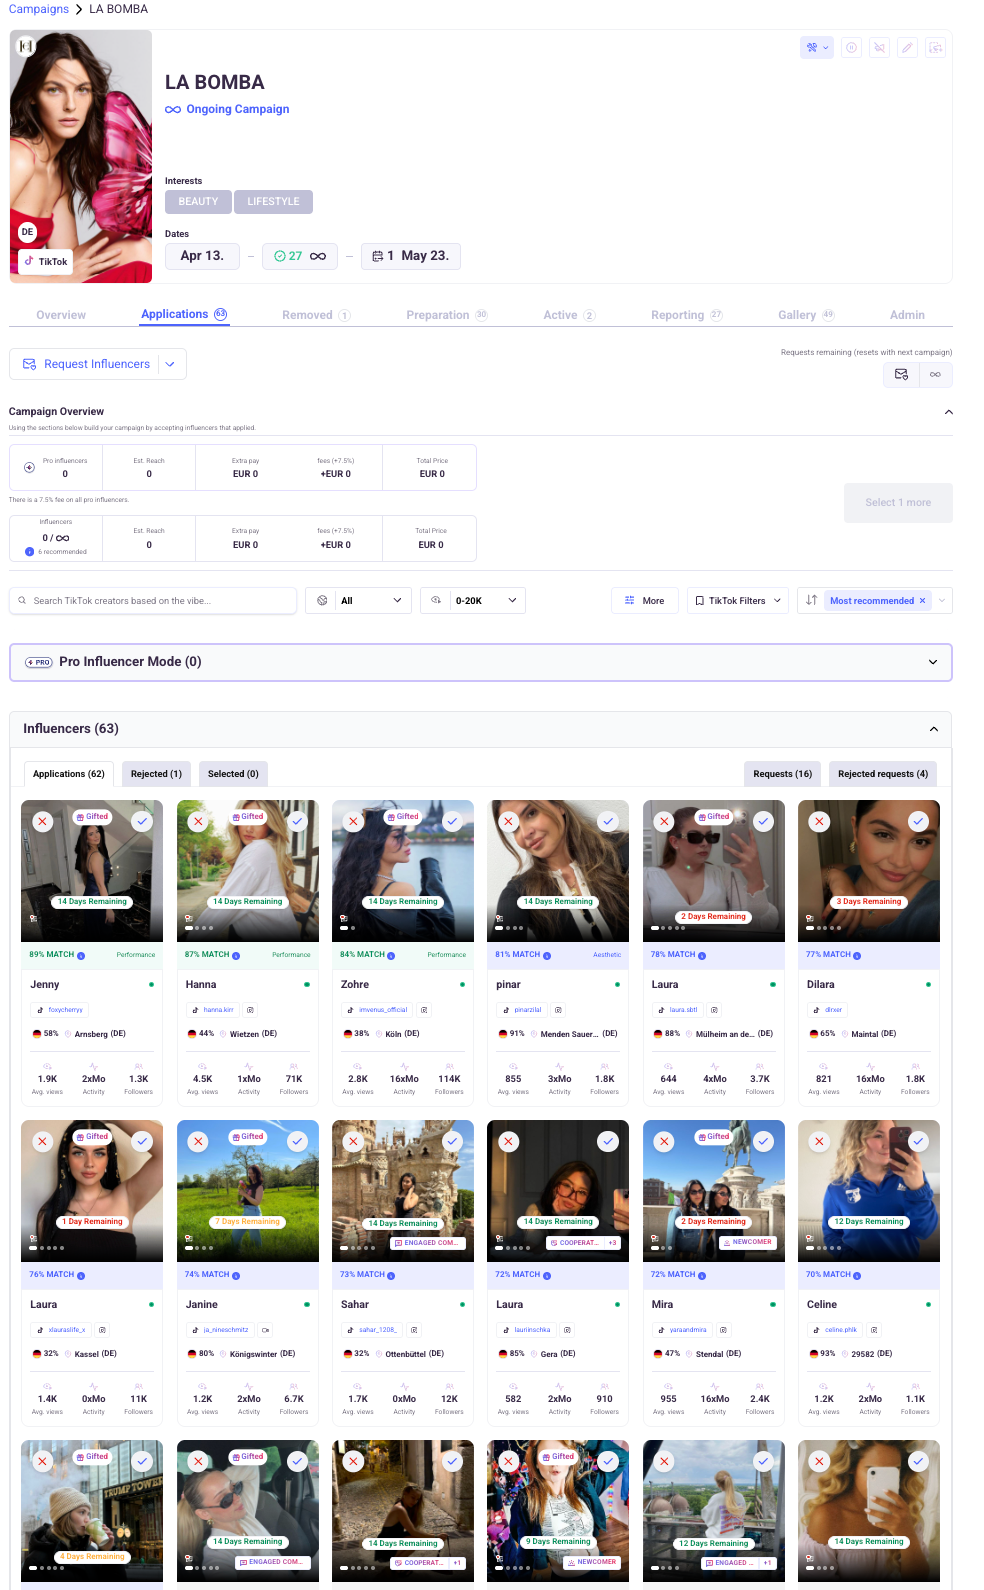984x1590 pixels.
Task: Show the Rejected (1) applications sub-tab
Action: (156, 774)
